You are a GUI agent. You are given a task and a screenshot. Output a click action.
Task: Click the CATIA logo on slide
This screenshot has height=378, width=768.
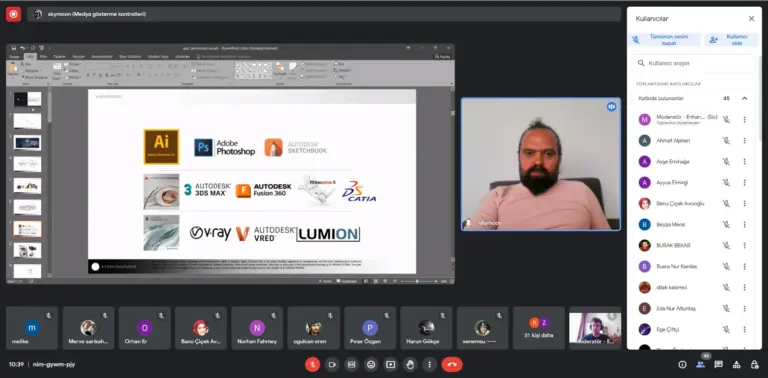tap(359, 191)
